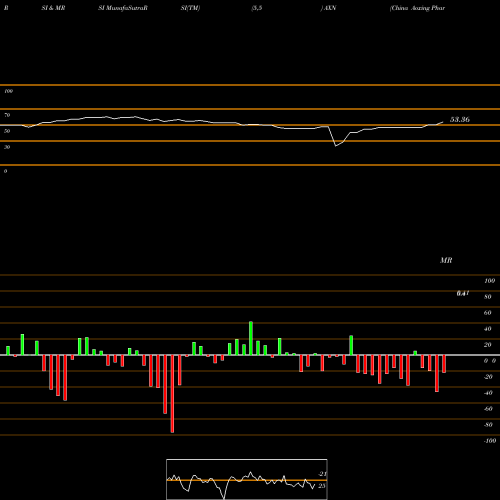Click the MR axis label 20

[488, 345]
